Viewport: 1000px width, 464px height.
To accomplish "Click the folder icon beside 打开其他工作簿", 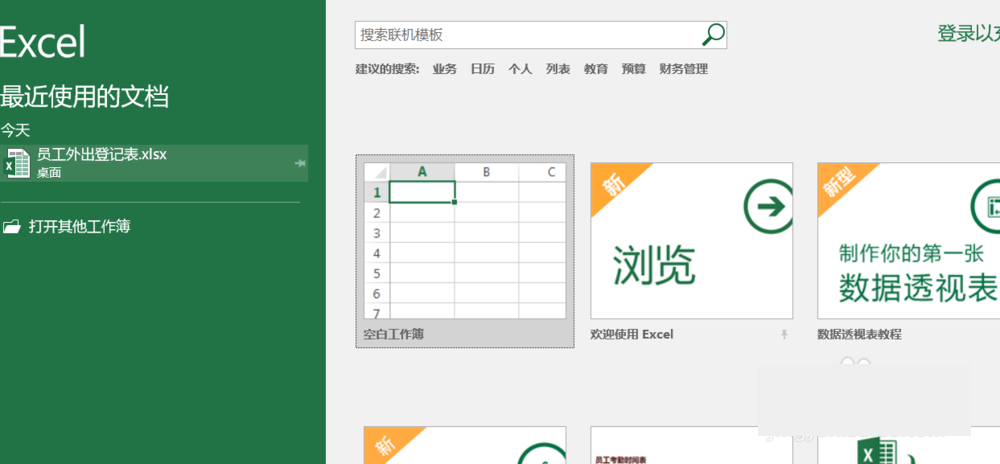I will pos(11,226).
